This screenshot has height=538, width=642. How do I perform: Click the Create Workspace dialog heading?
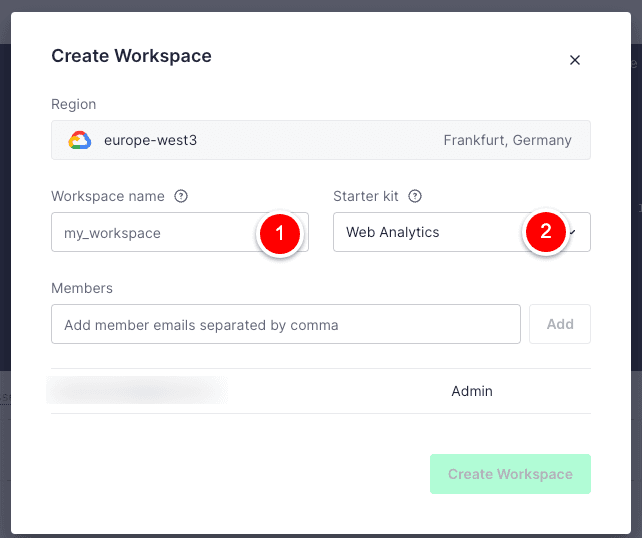(131, 56)
